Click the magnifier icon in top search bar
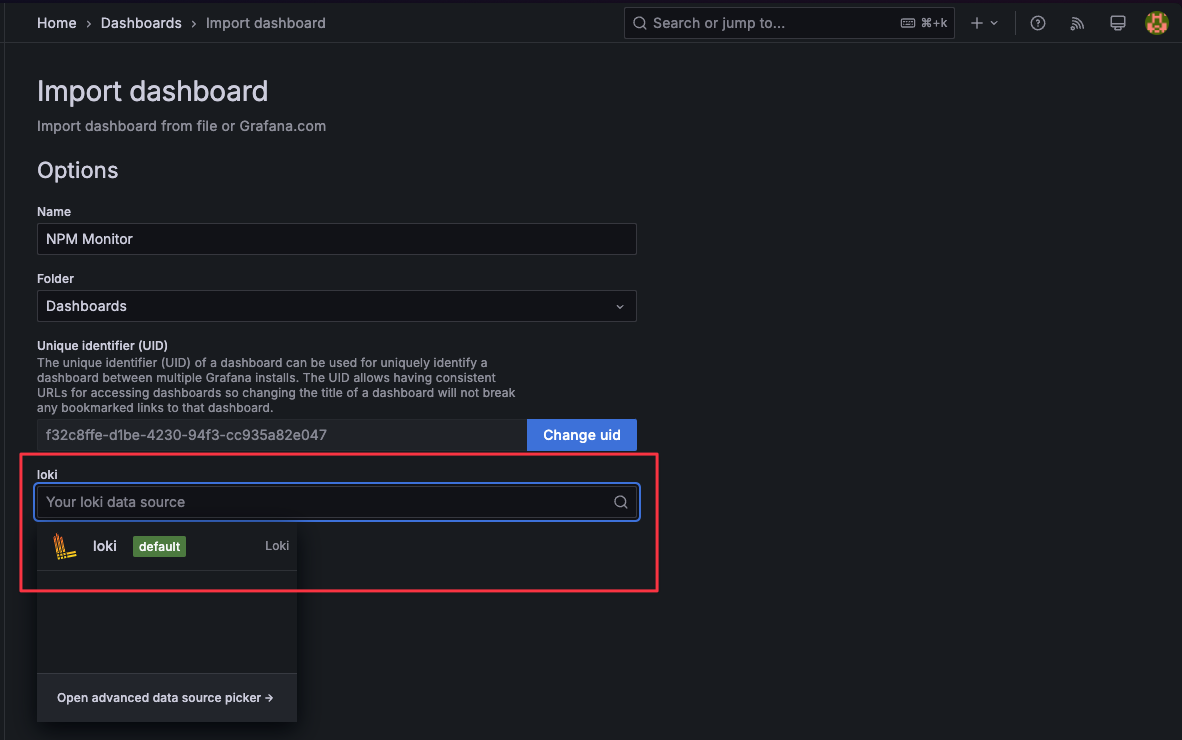Image resolution: width=1182 pixels, height=740 pixels. point(640,23)
